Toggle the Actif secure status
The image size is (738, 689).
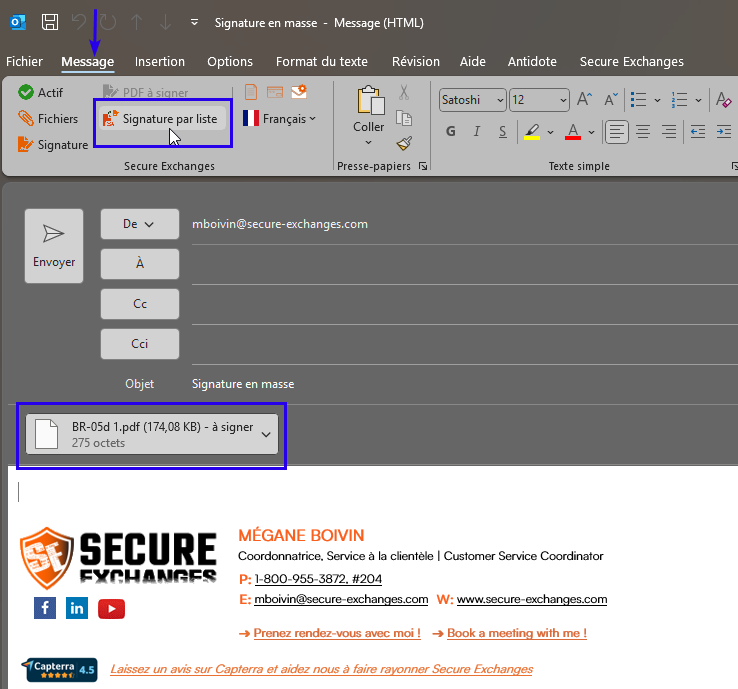(x=40, y=93)
